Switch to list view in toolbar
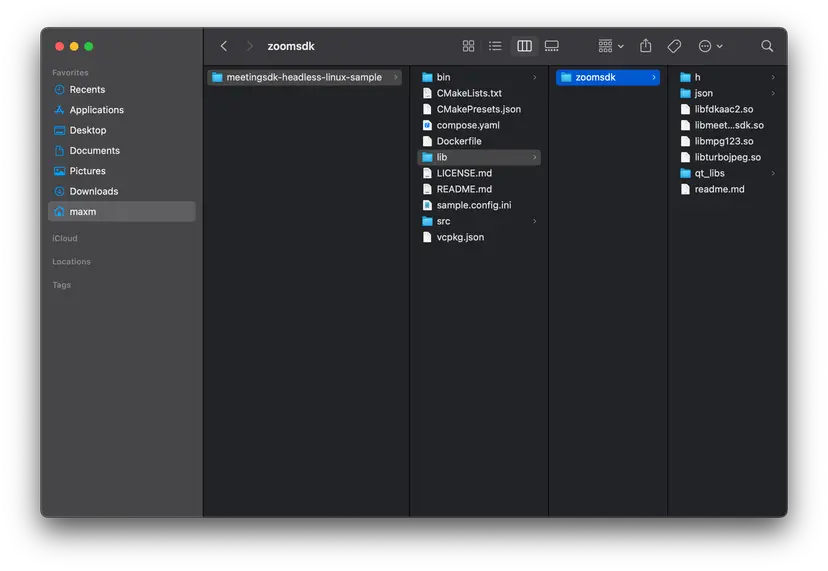This screenshot has width=828, height=571. tap(495, 46)
